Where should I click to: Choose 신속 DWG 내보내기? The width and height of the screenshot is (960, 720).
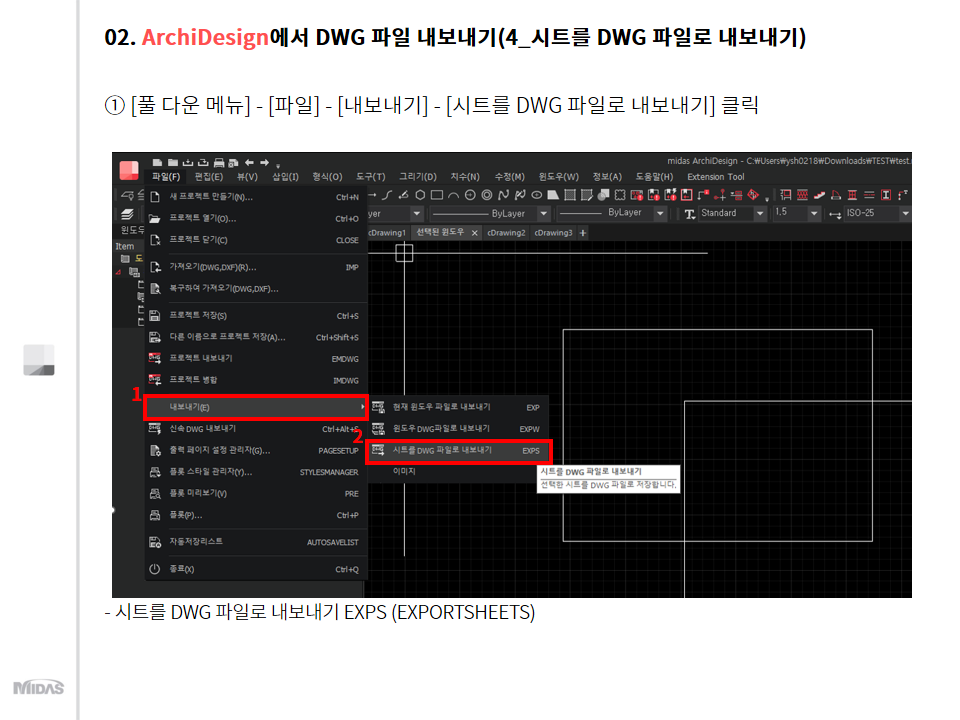pyautogui.click(x=257, y=429)
